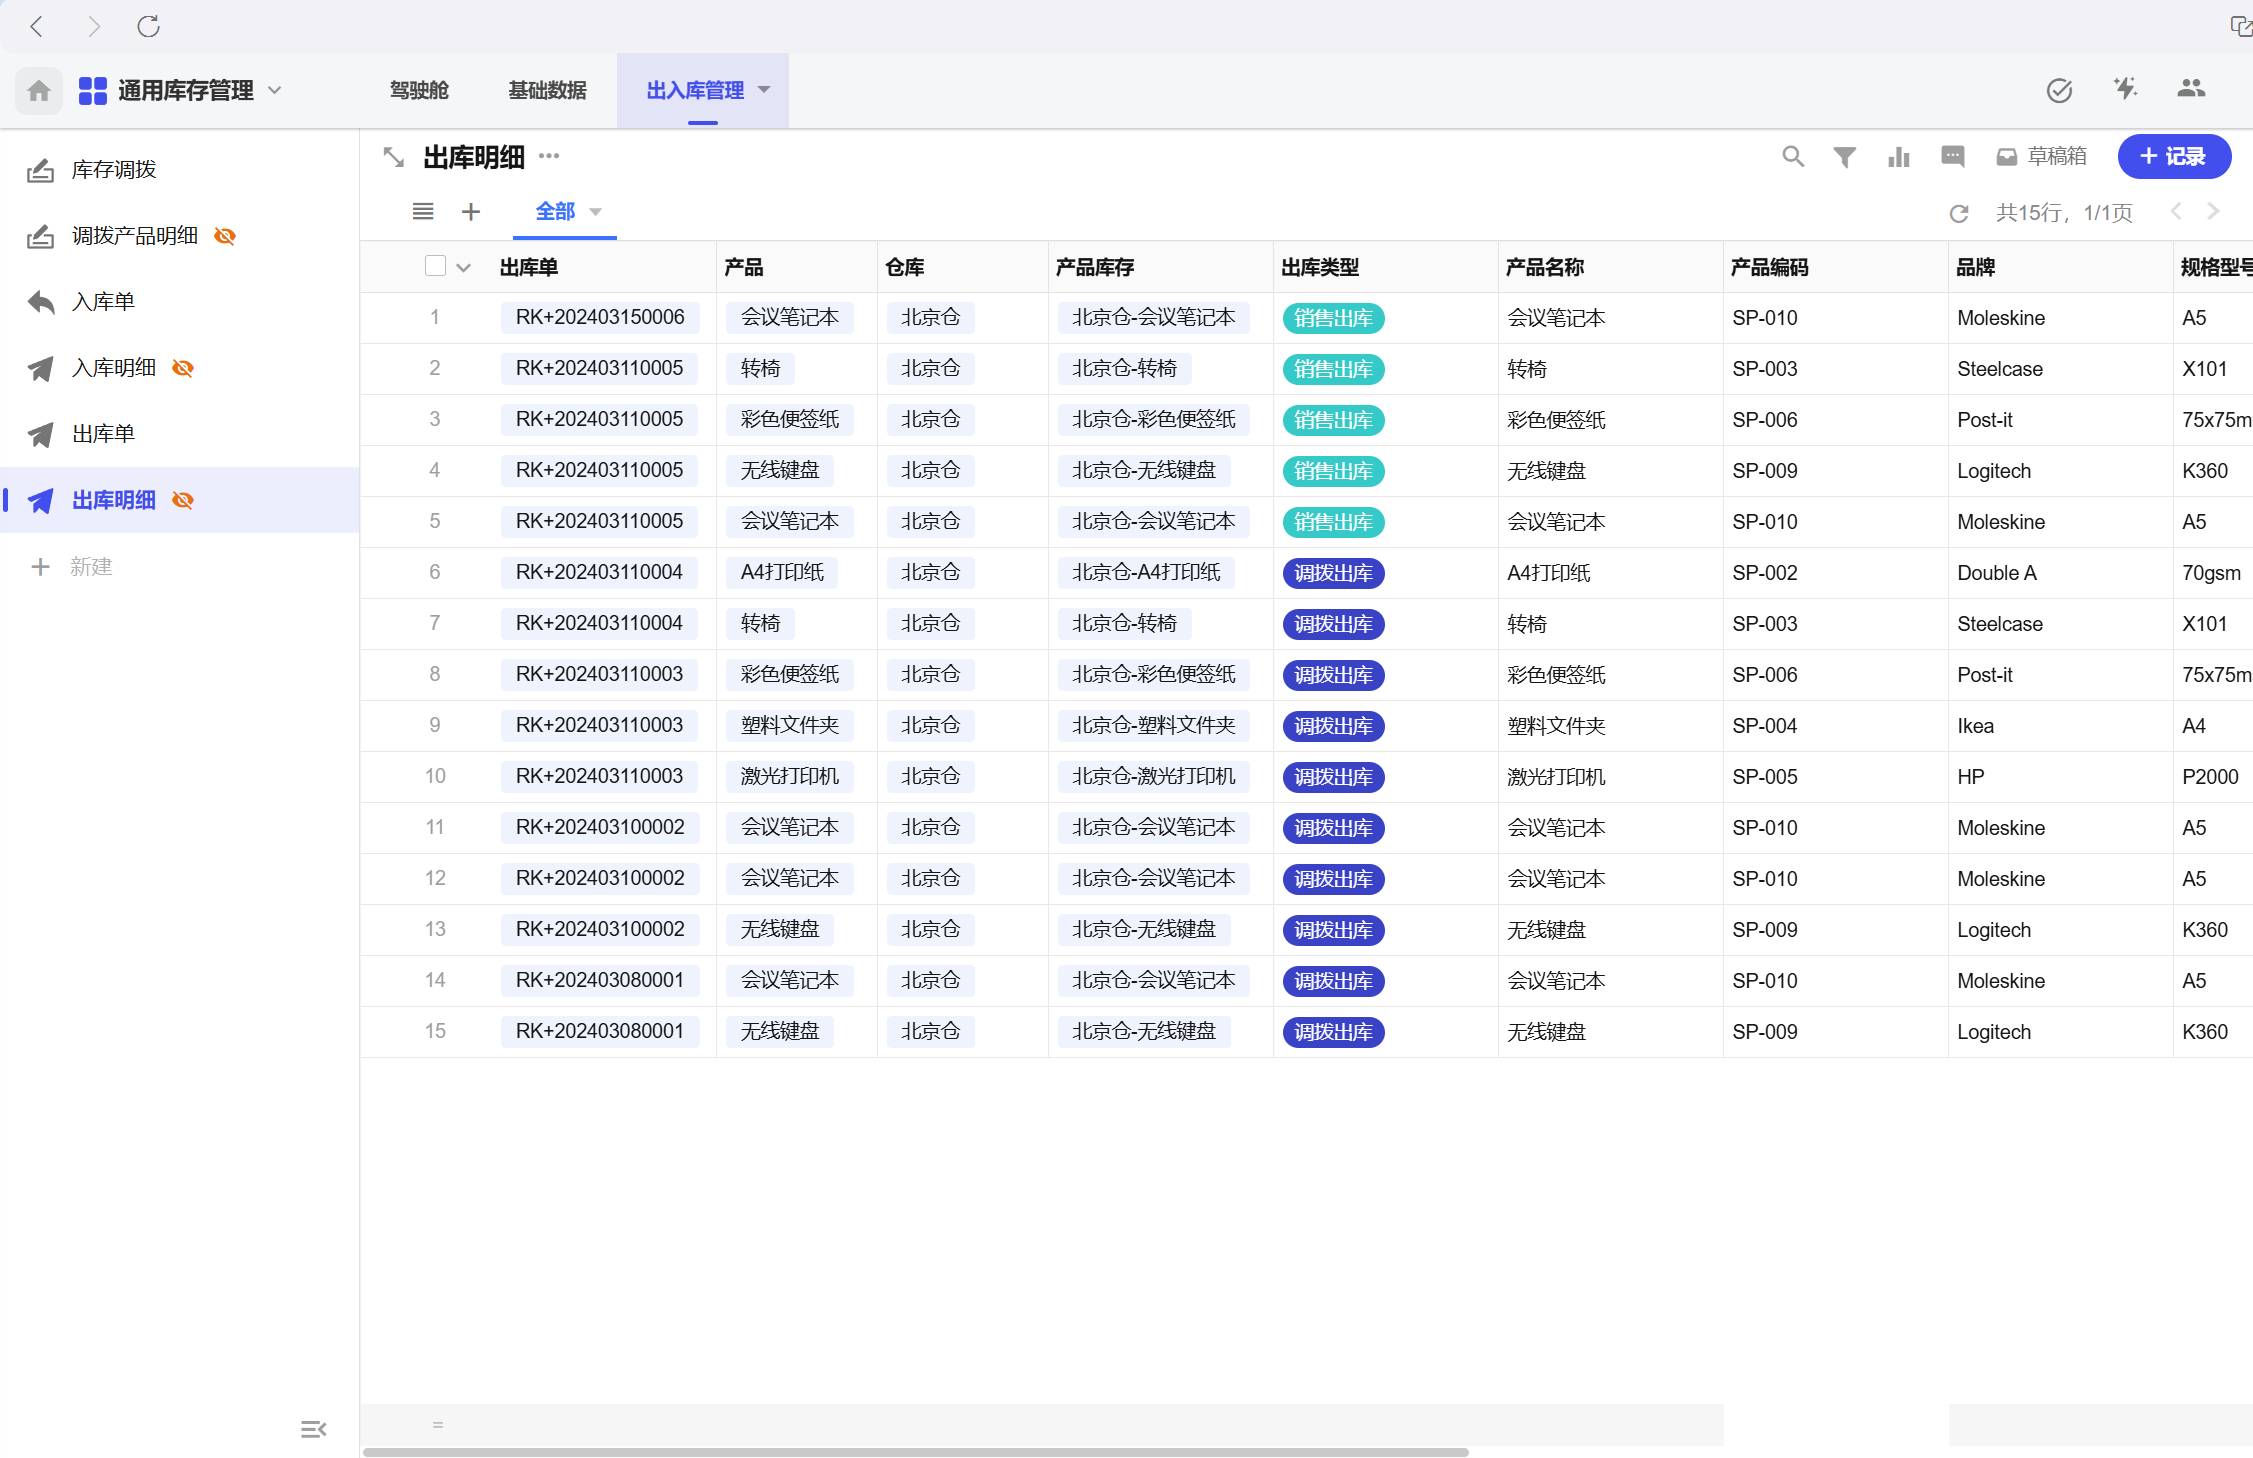2253x1458 pixels.
Task: Click the bottom horizontal scrollbar
Action: point(915,1451)
